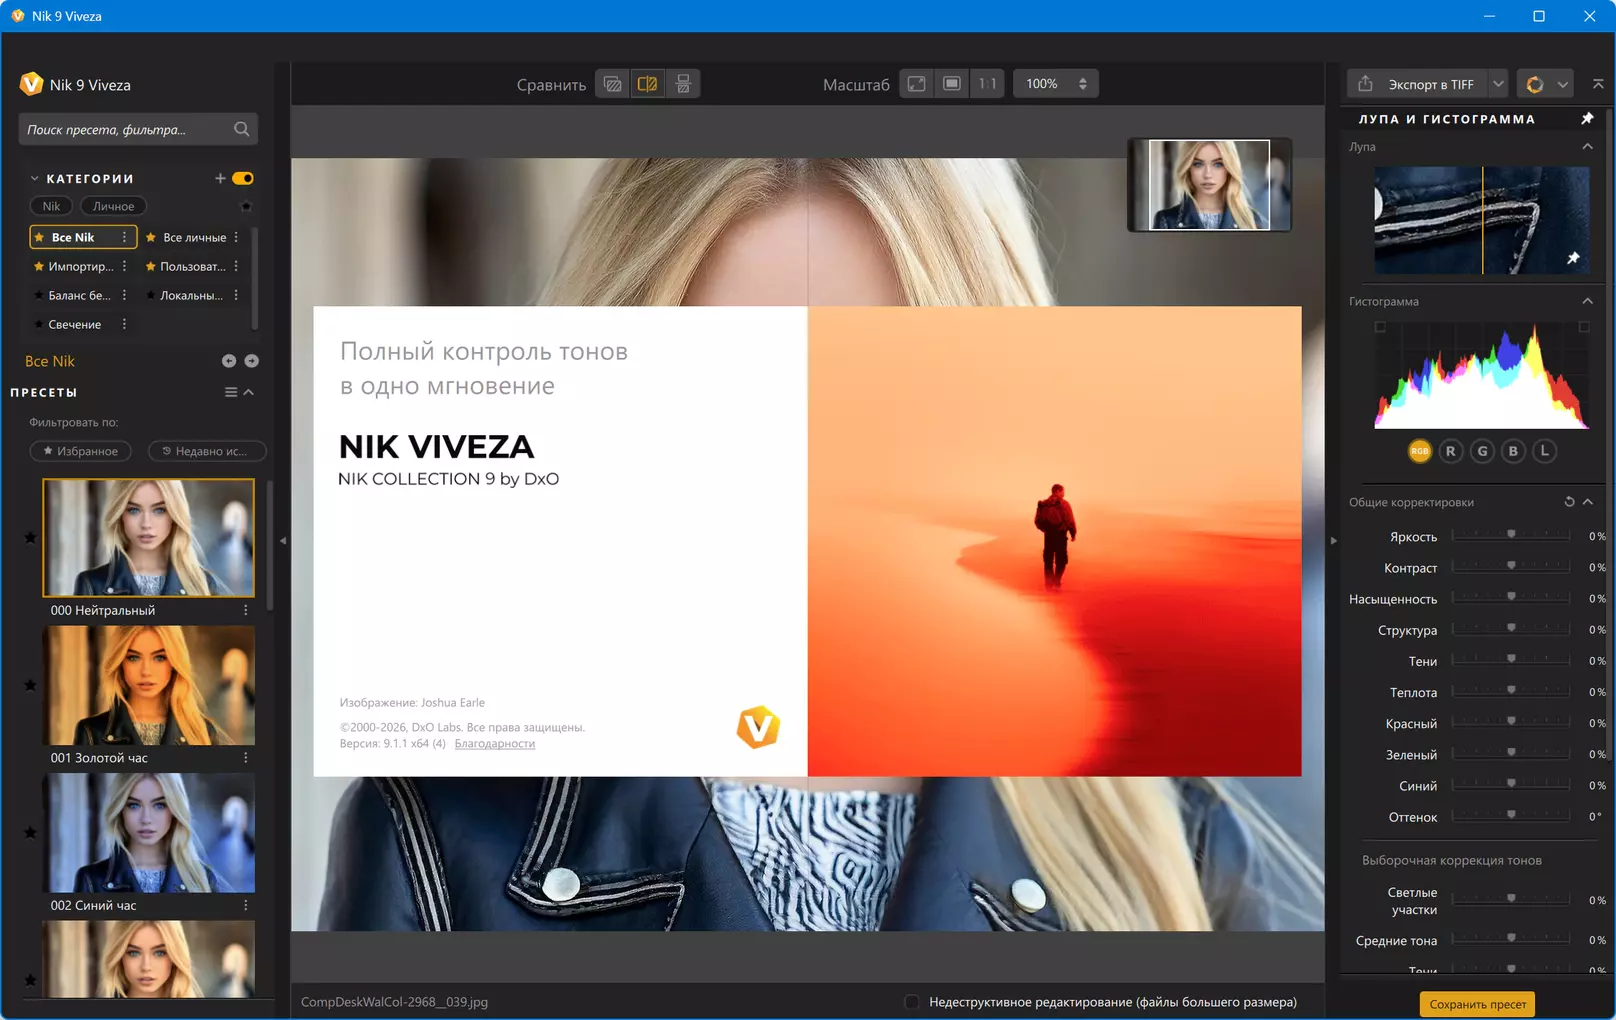The height and width of the screenshot is (1020, 1616).
Task: Favorite the 001 Золотой час preset star
Action: (30, 685)
